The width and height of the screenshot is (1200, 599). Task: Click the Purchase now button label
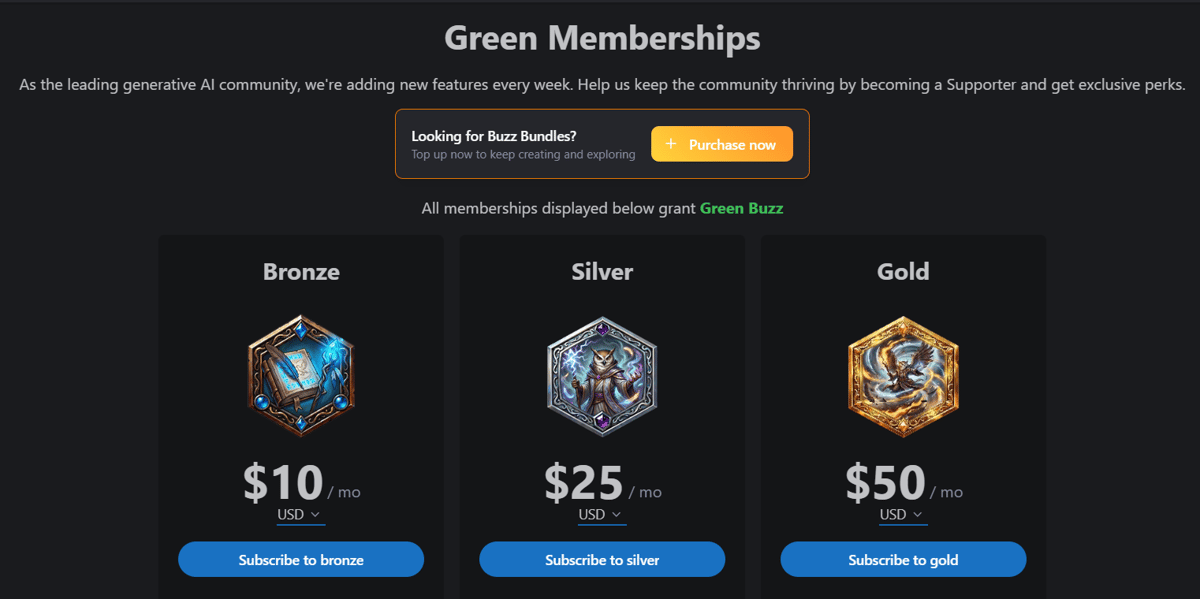(x=732, y=145)
